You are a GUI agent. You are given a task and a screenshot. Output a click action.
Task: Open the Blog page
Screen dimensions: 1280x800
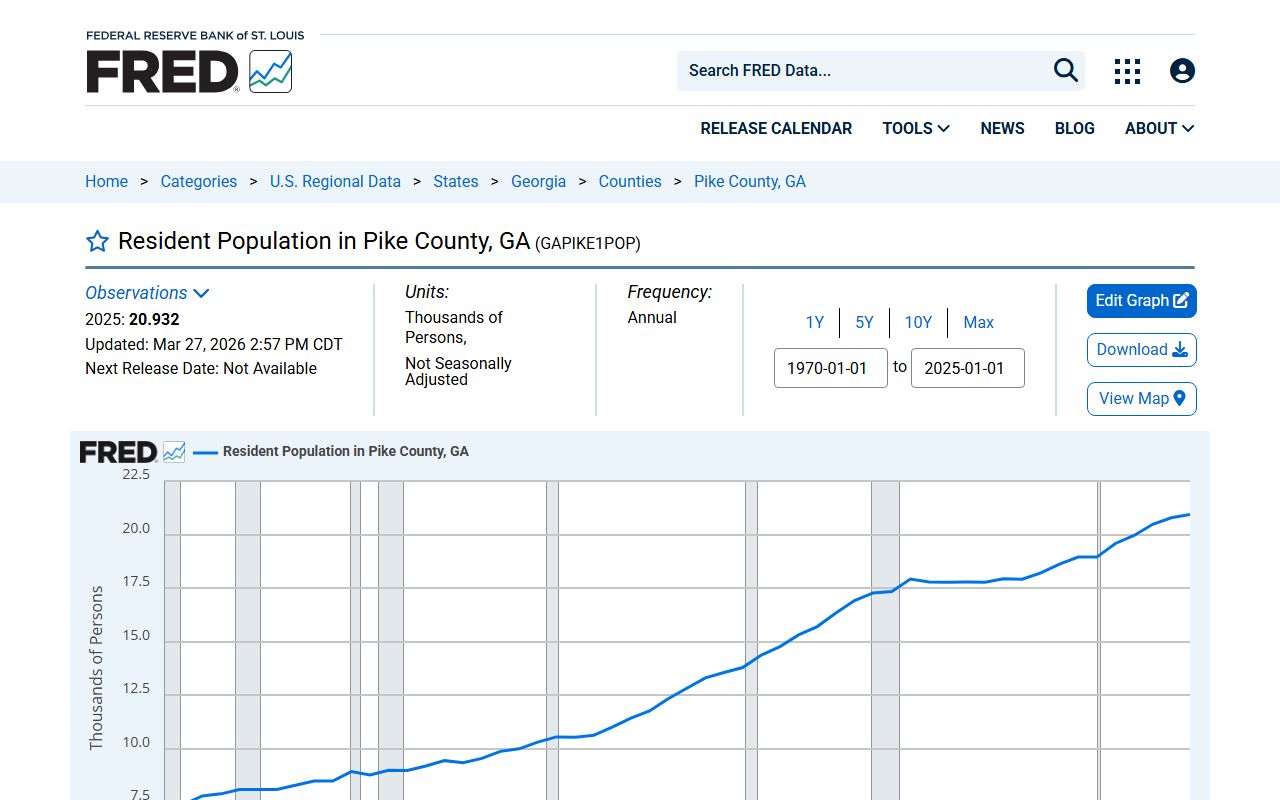[1074, 128]
